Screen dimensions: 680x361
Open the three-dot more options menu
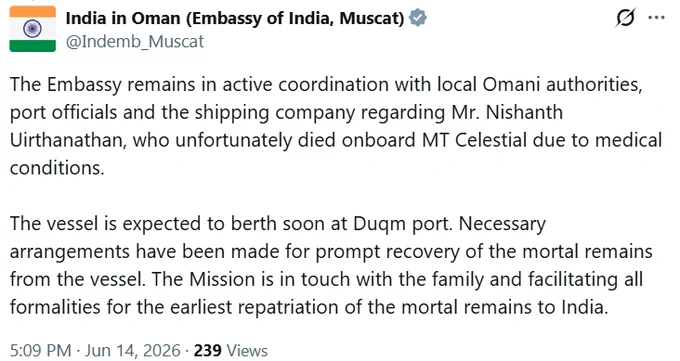pos(656,18)
